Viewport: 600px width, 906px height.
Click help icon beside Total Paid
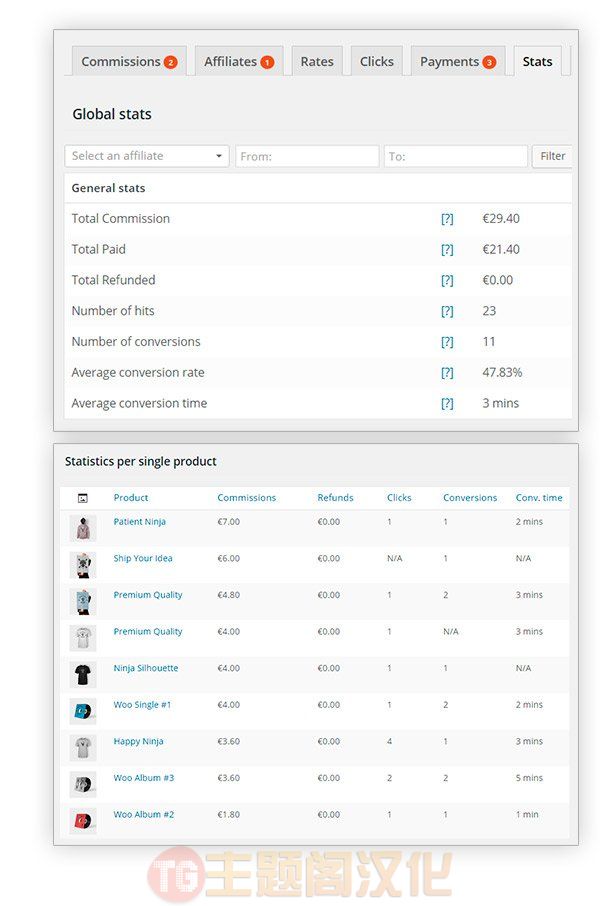click(447, 250)
